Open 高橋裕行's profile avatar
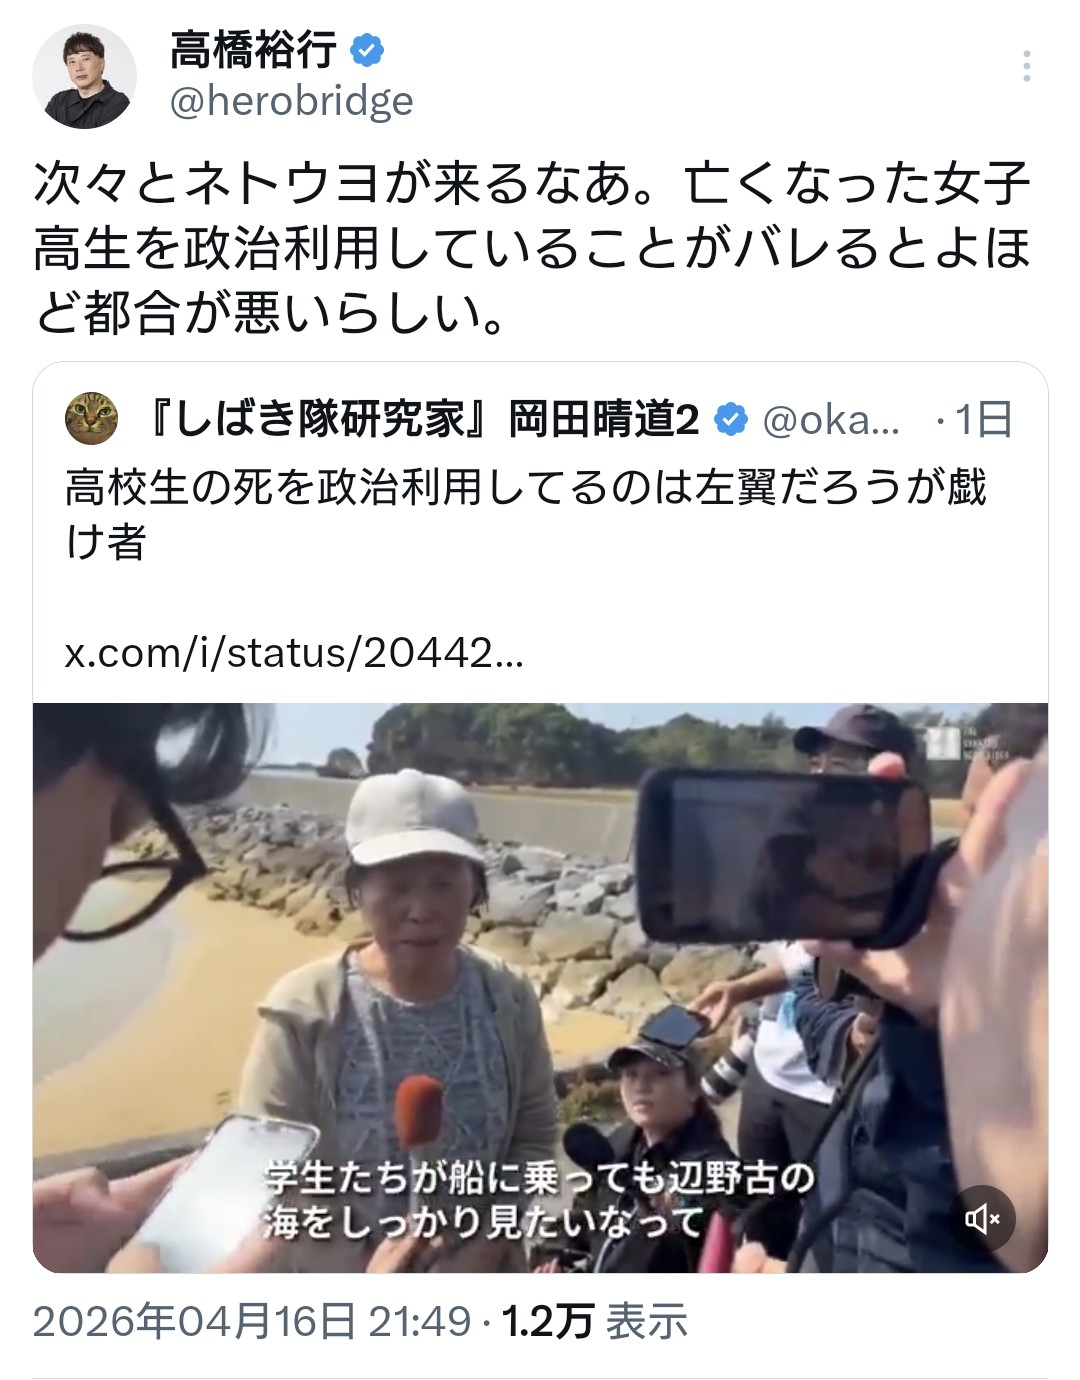Viewport: 1080px width, 1380px height. coord(84,77)
